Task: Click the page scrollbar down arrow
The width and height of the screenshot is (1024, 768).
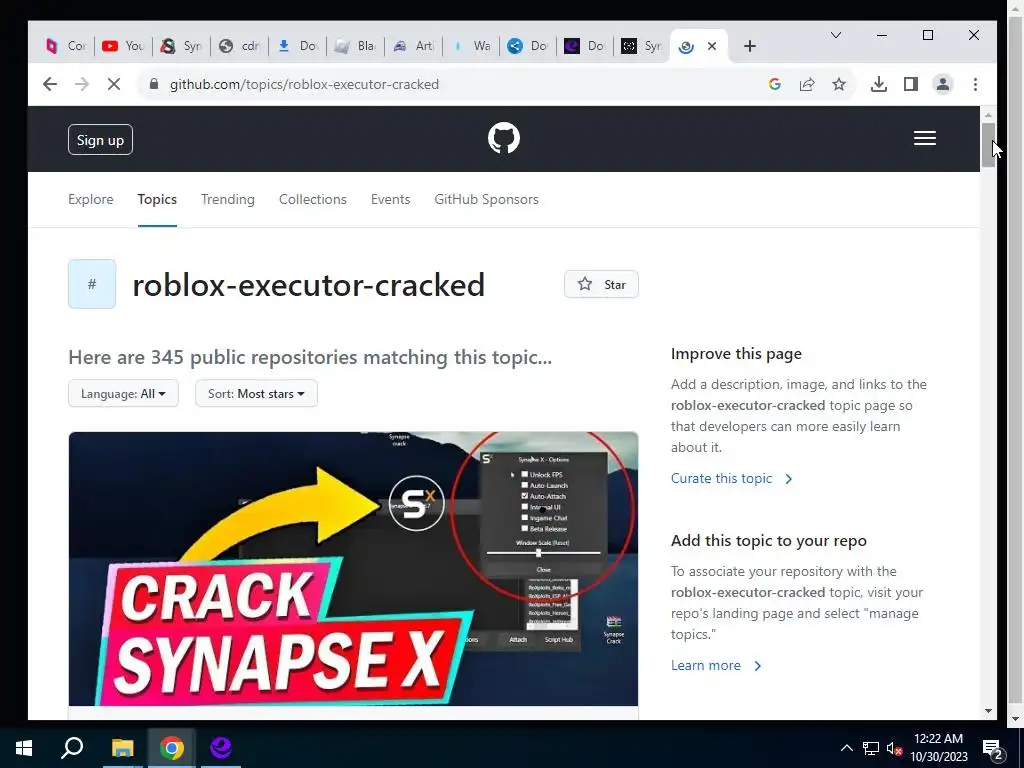Action: click(x=988, y=711)
